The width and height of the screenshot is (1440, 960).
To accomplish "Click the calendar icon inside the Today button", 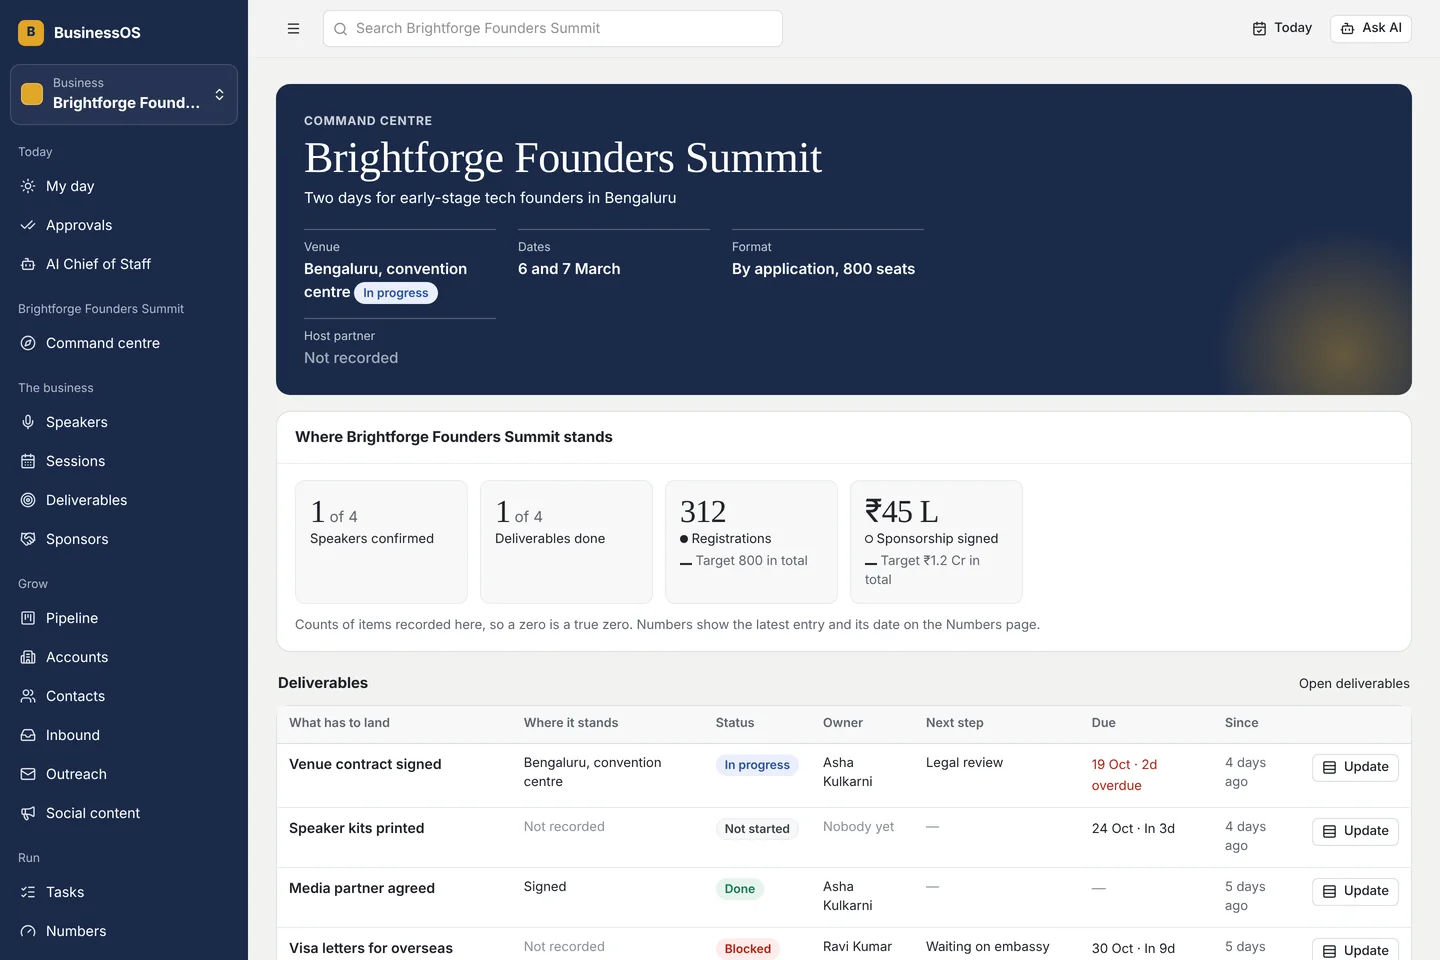I will [1259, 28].
